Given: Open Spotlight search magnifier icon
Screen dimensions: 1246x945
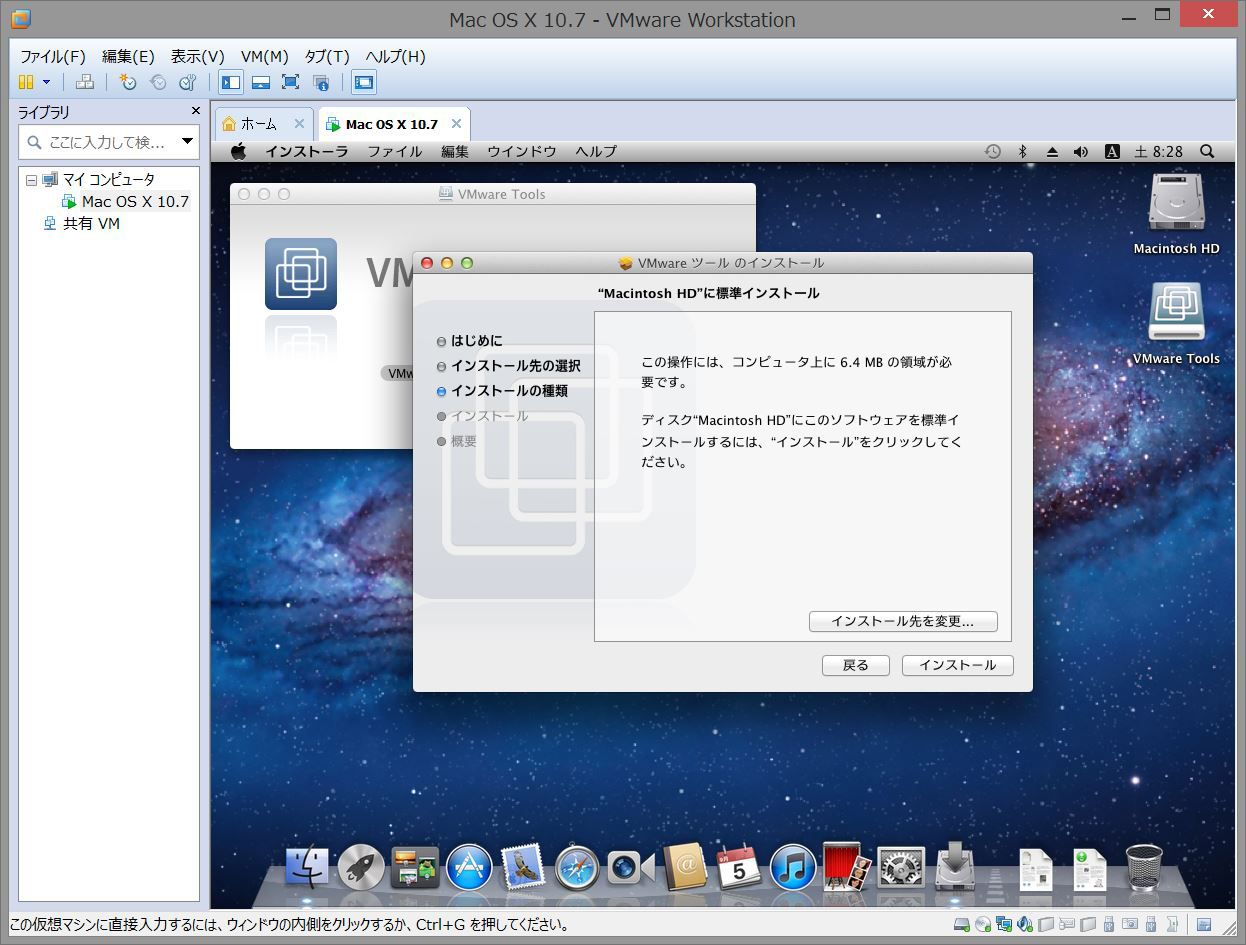Looking at the screenshot, I should click(x=1207, y=151).
